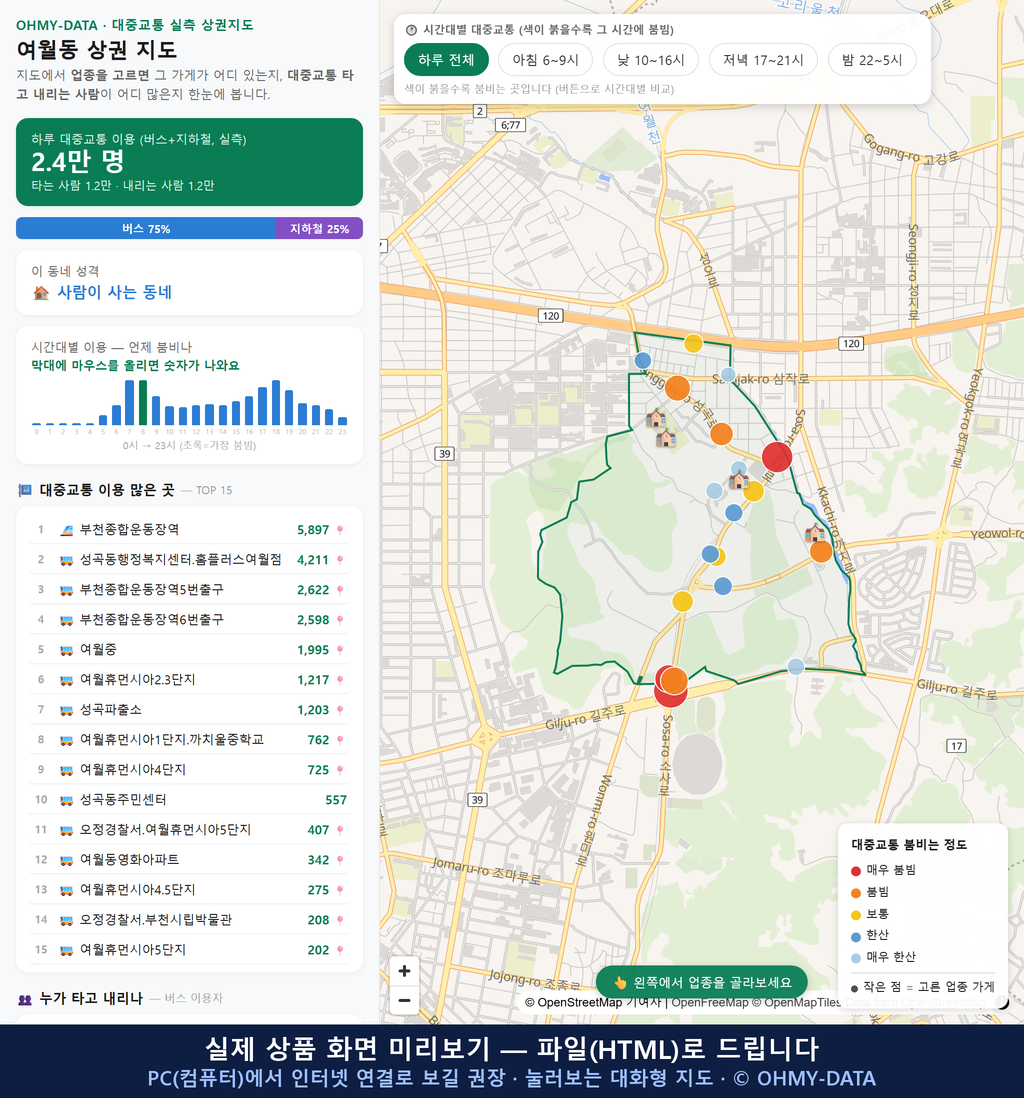The height and width of the screenshot is (1098, 1024).
Task: Select 부천종합운동장역5번출구 row
Action: [189, 590]
